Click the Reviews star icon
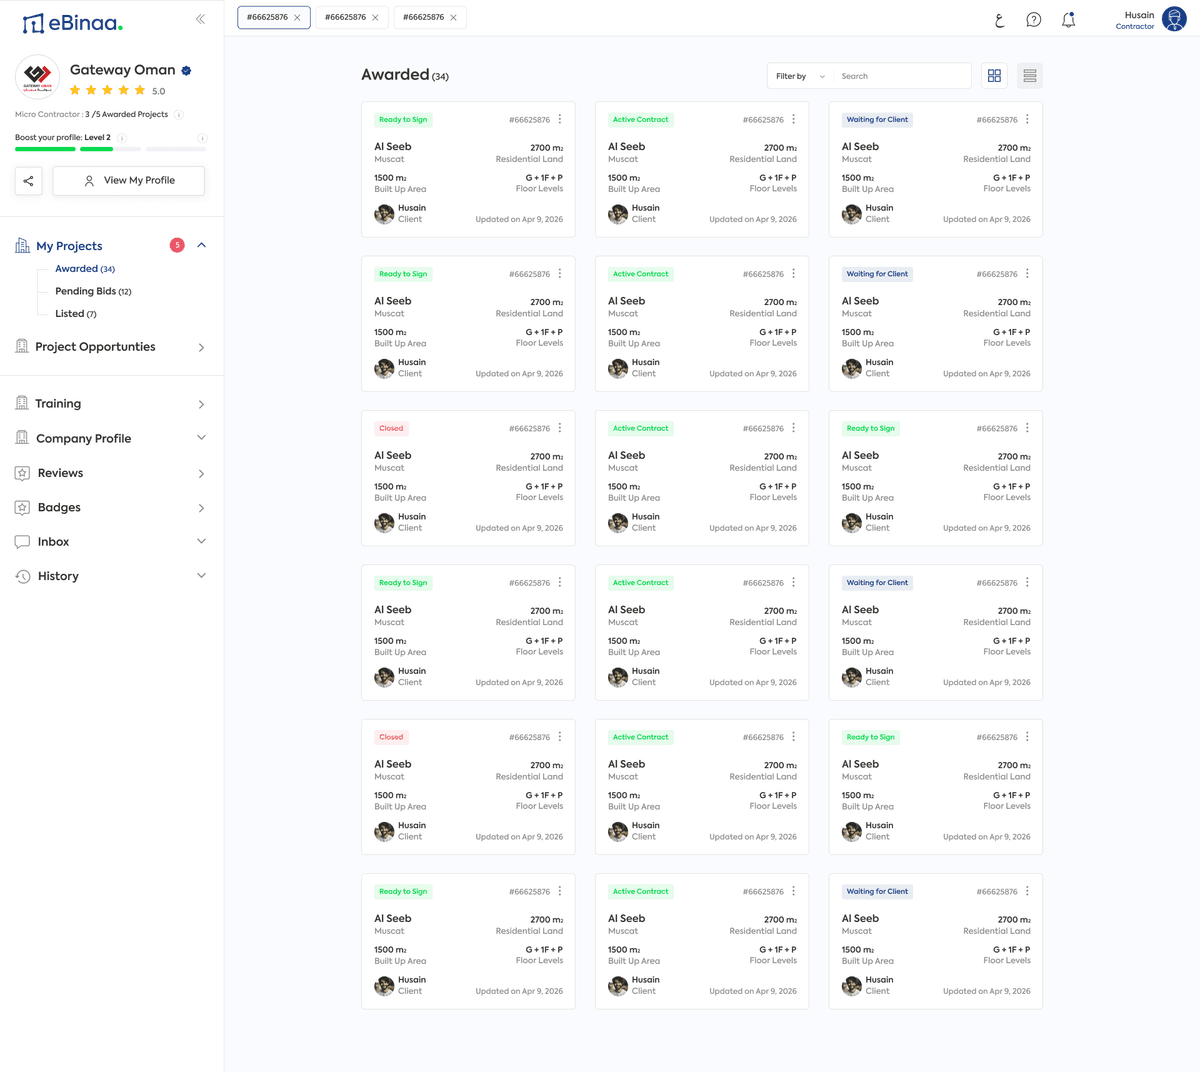 pos(22,473)
